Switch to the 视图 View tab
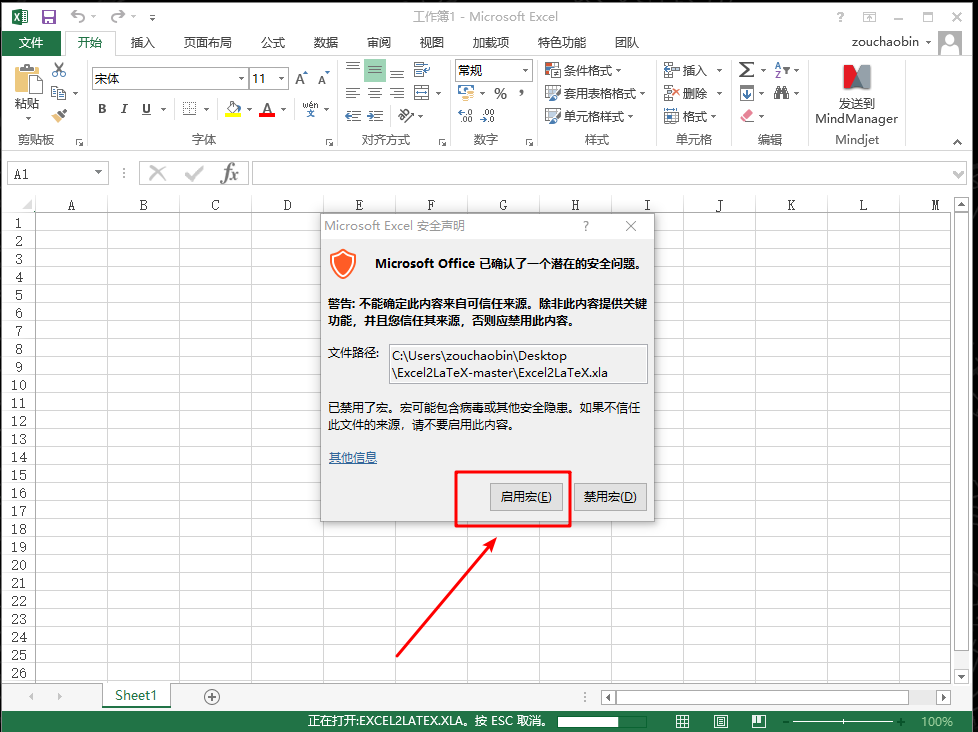The height and width of the screenshot is (732, 978). tap(432, 42)
